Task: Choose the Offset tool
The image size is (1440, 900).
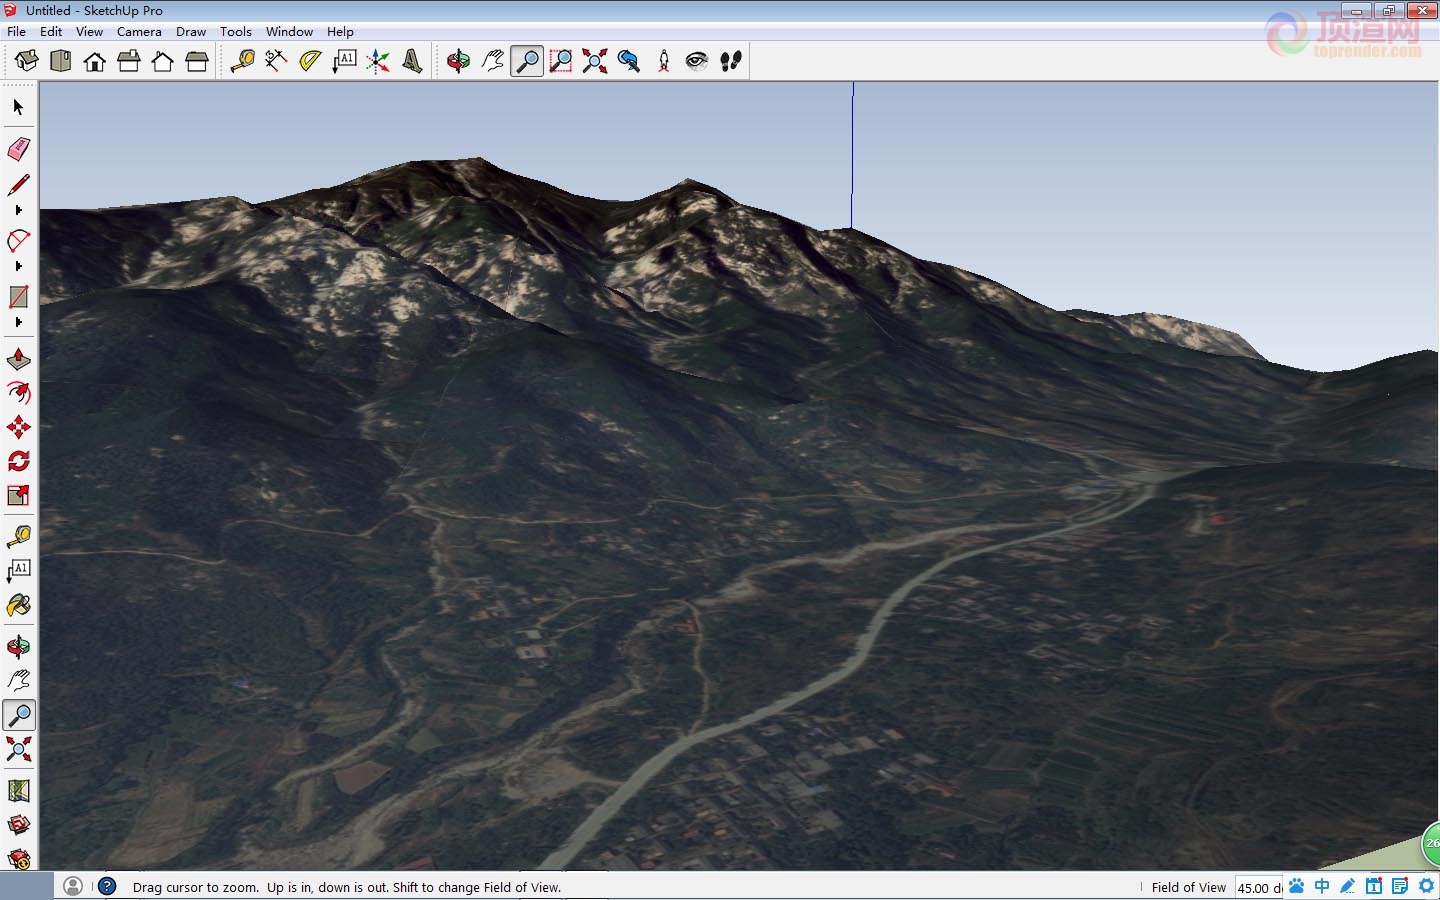Action: coord(19,393)
